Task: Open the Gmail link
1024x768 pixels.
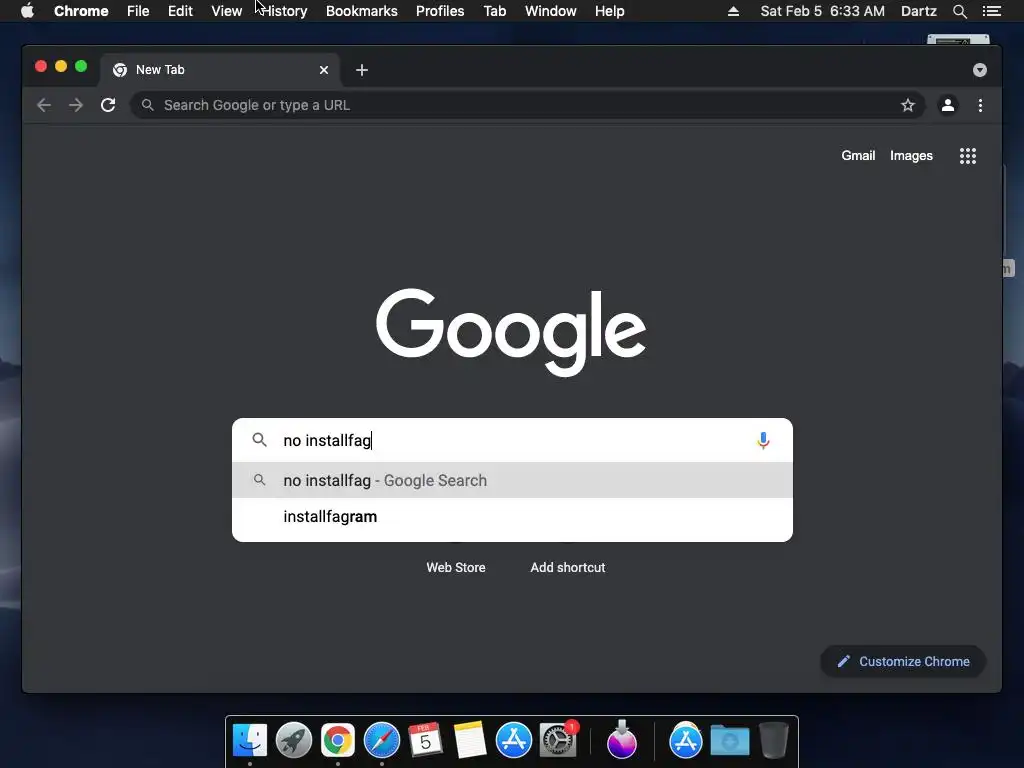Action: click(858, 155)
